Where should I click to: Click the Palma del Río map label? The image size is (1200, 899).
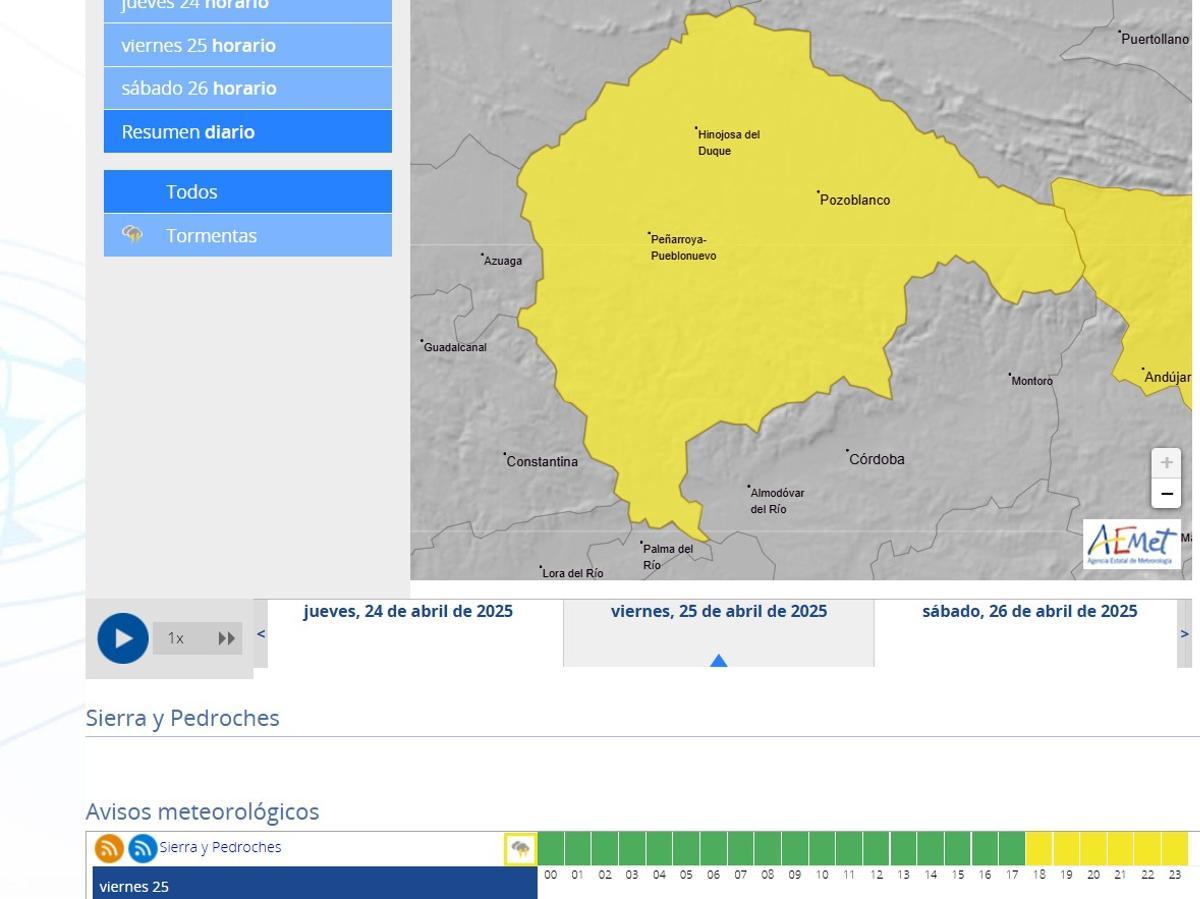tap(667, 556)
